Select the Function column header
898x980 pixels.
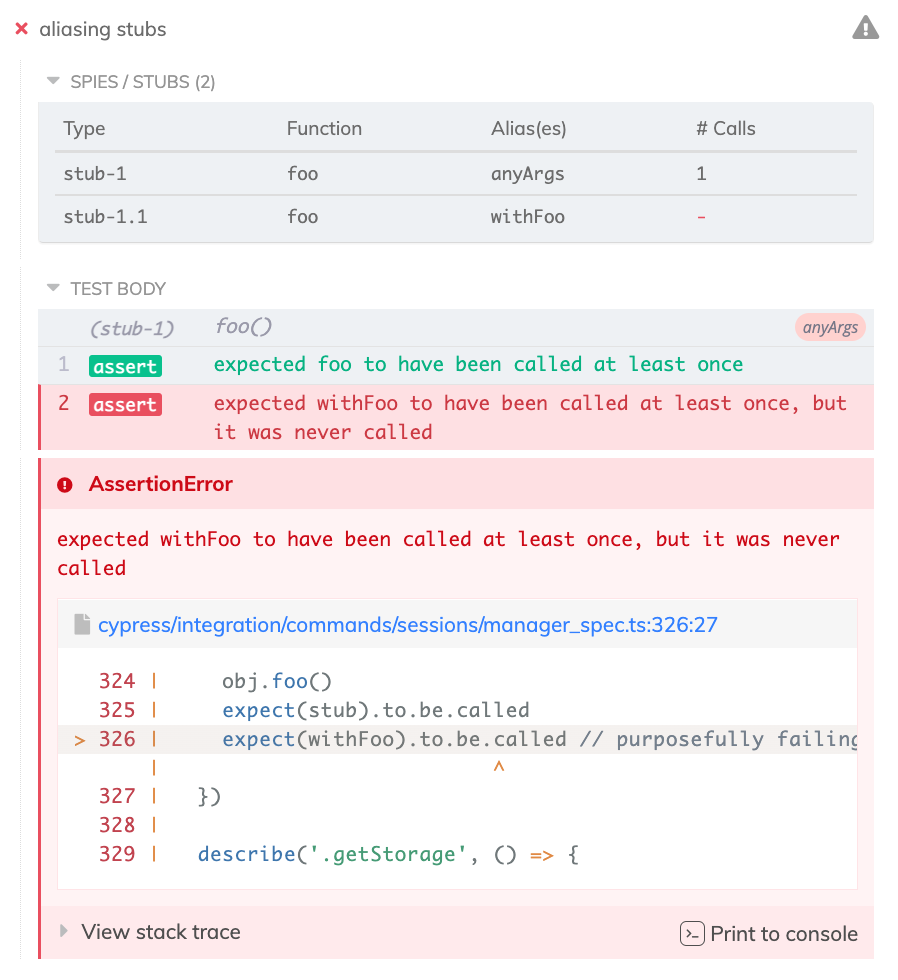pyautogui.click(x=323, y=128)
